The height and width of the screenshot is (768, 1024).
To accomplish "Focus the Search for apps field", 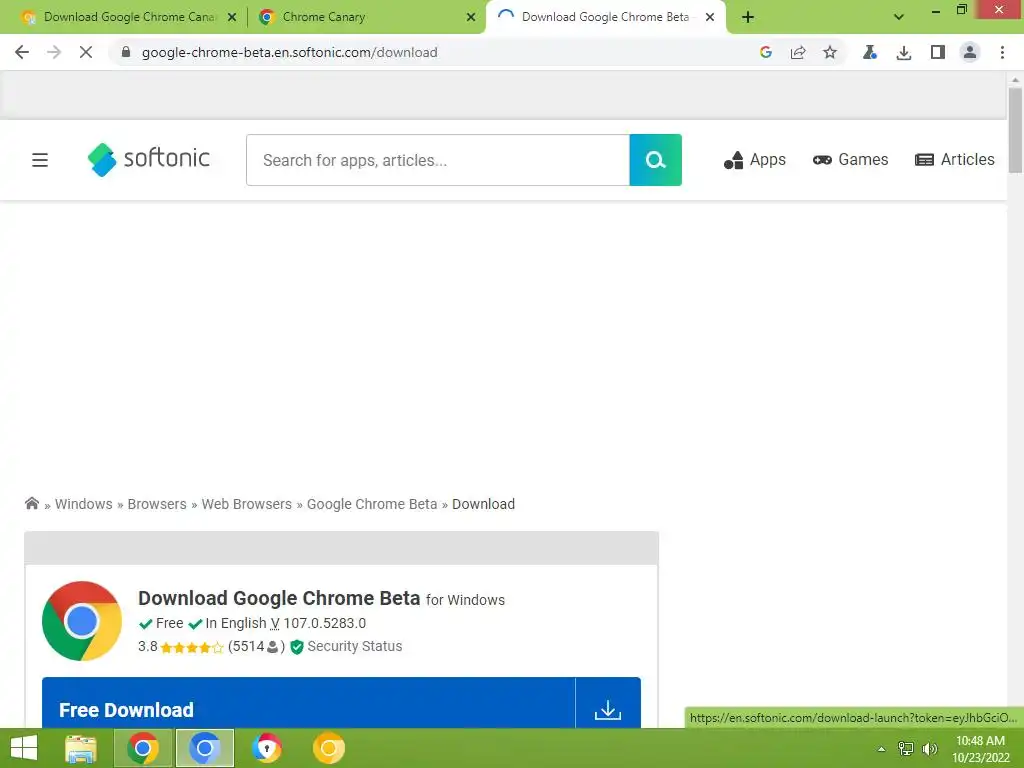I will pos(438,160).
